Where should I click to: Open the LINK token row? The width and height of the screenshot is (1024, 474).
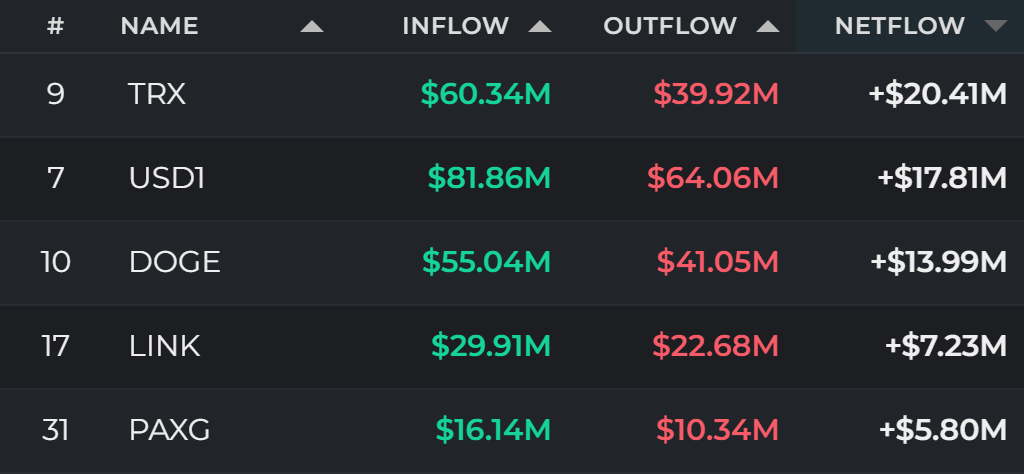coord(512,346)
